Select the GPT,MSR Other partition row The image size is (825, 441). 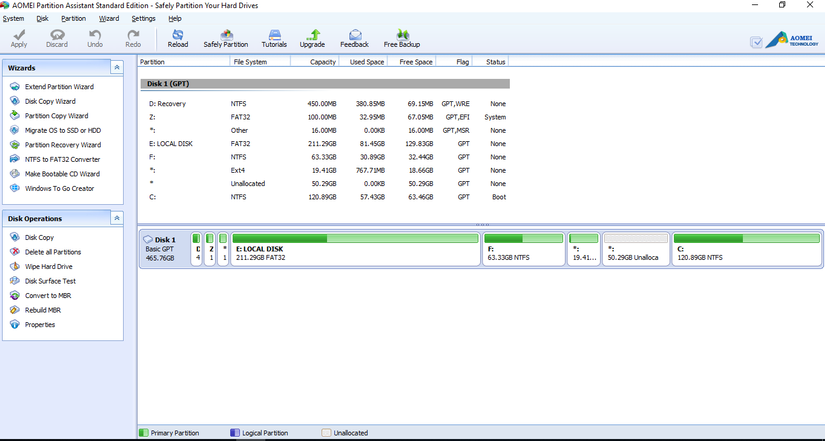click(x=325, y=131)
